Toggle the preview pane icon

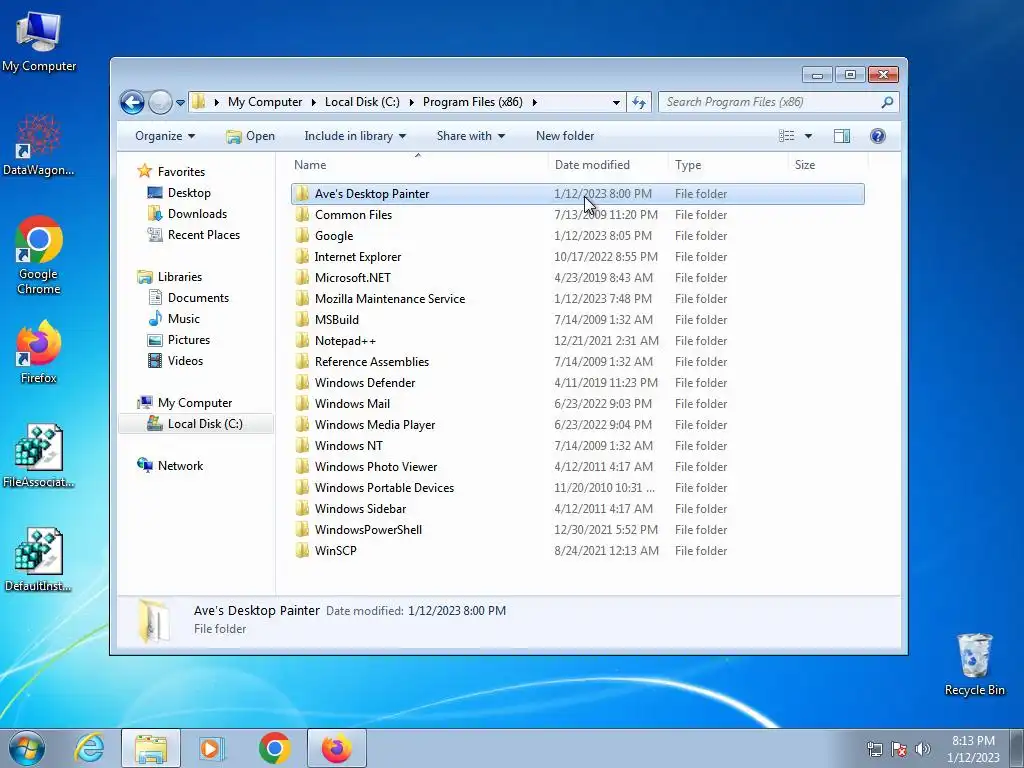842,136
